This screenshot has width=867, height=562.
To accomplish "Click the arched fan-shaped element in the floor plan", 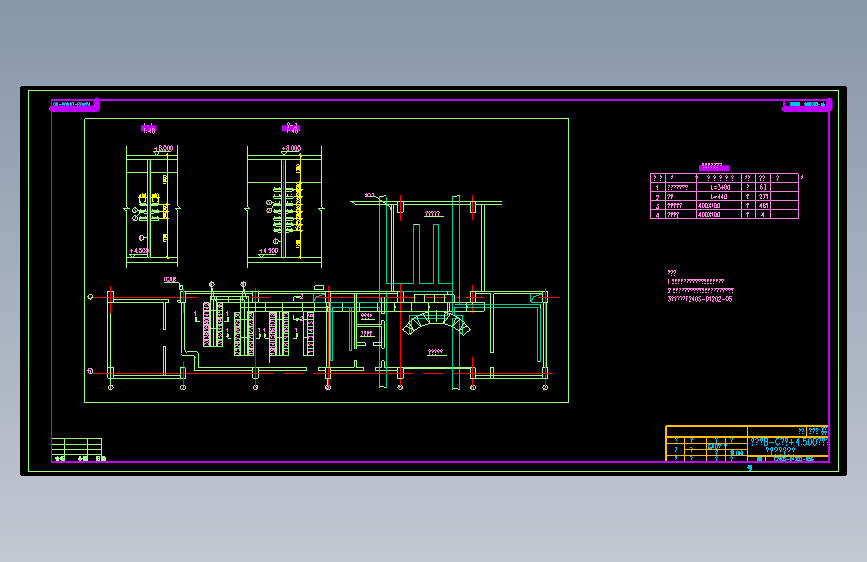I will 436,323.
